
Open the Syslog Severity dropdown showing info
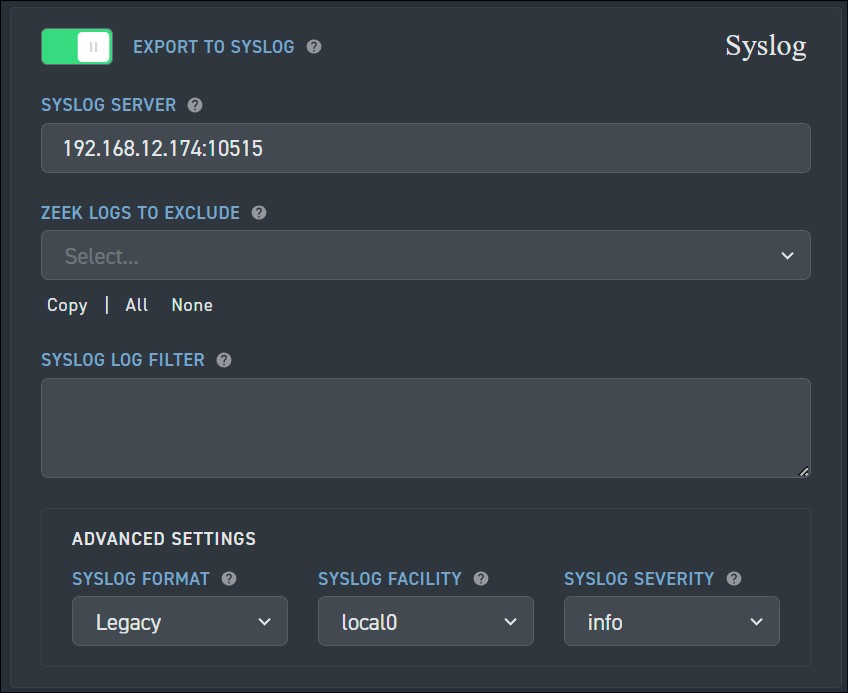(672, 621)
